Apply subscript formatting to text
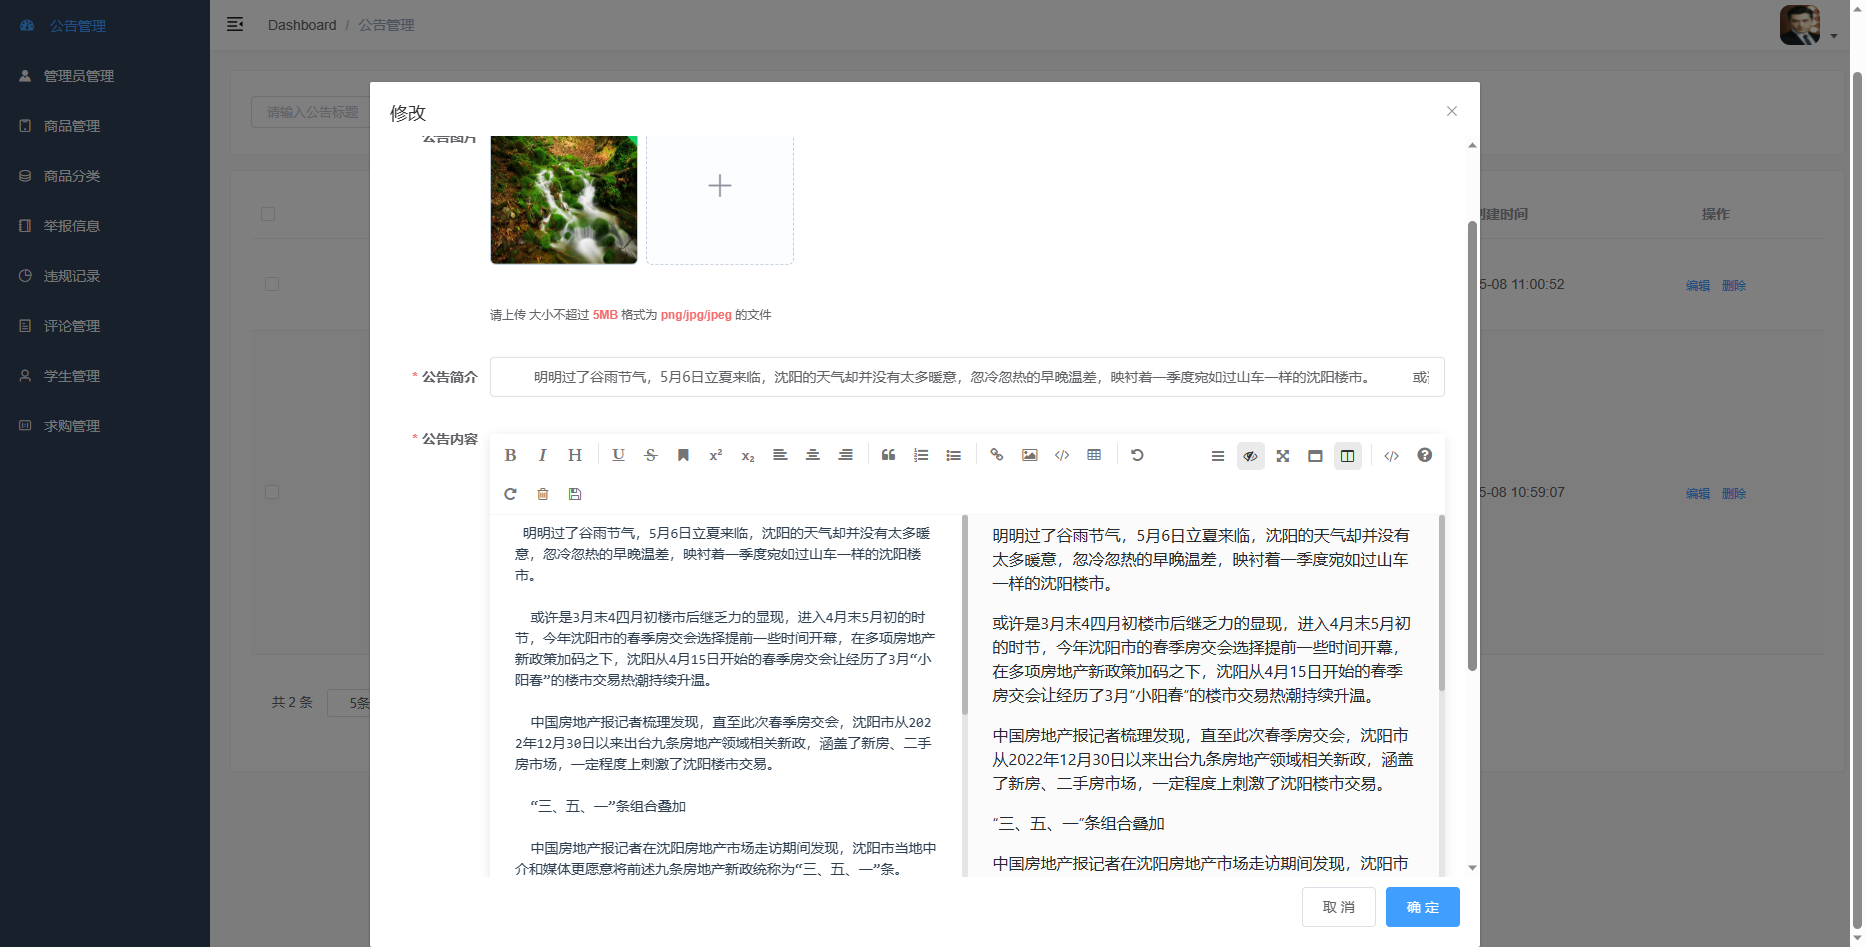 coord(747,455)
